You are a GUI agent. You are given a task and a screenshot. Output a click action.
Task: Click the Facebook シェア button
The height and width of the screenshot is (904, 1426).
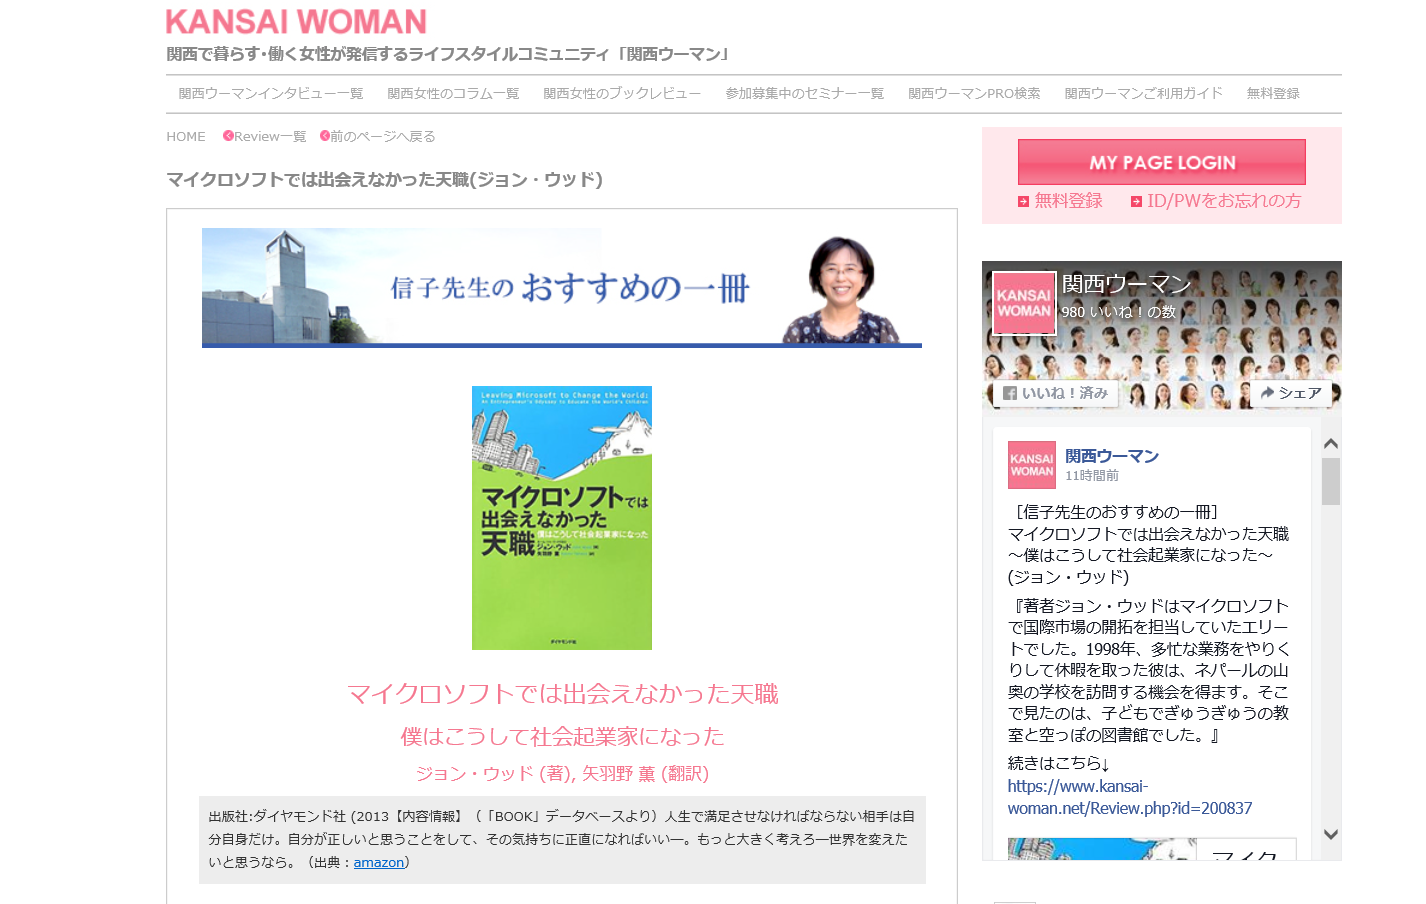[x=1291, y=393]
